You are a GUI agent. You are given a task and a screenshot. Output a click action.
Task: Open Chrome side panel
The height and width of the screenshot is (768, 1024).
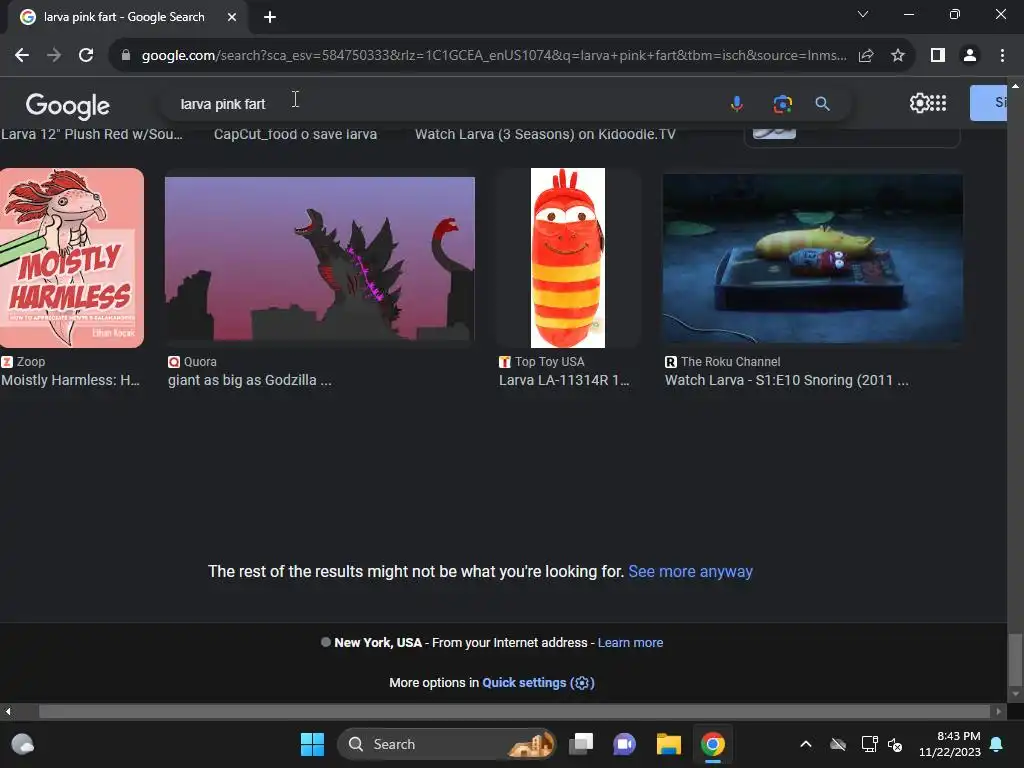point(938,56)
